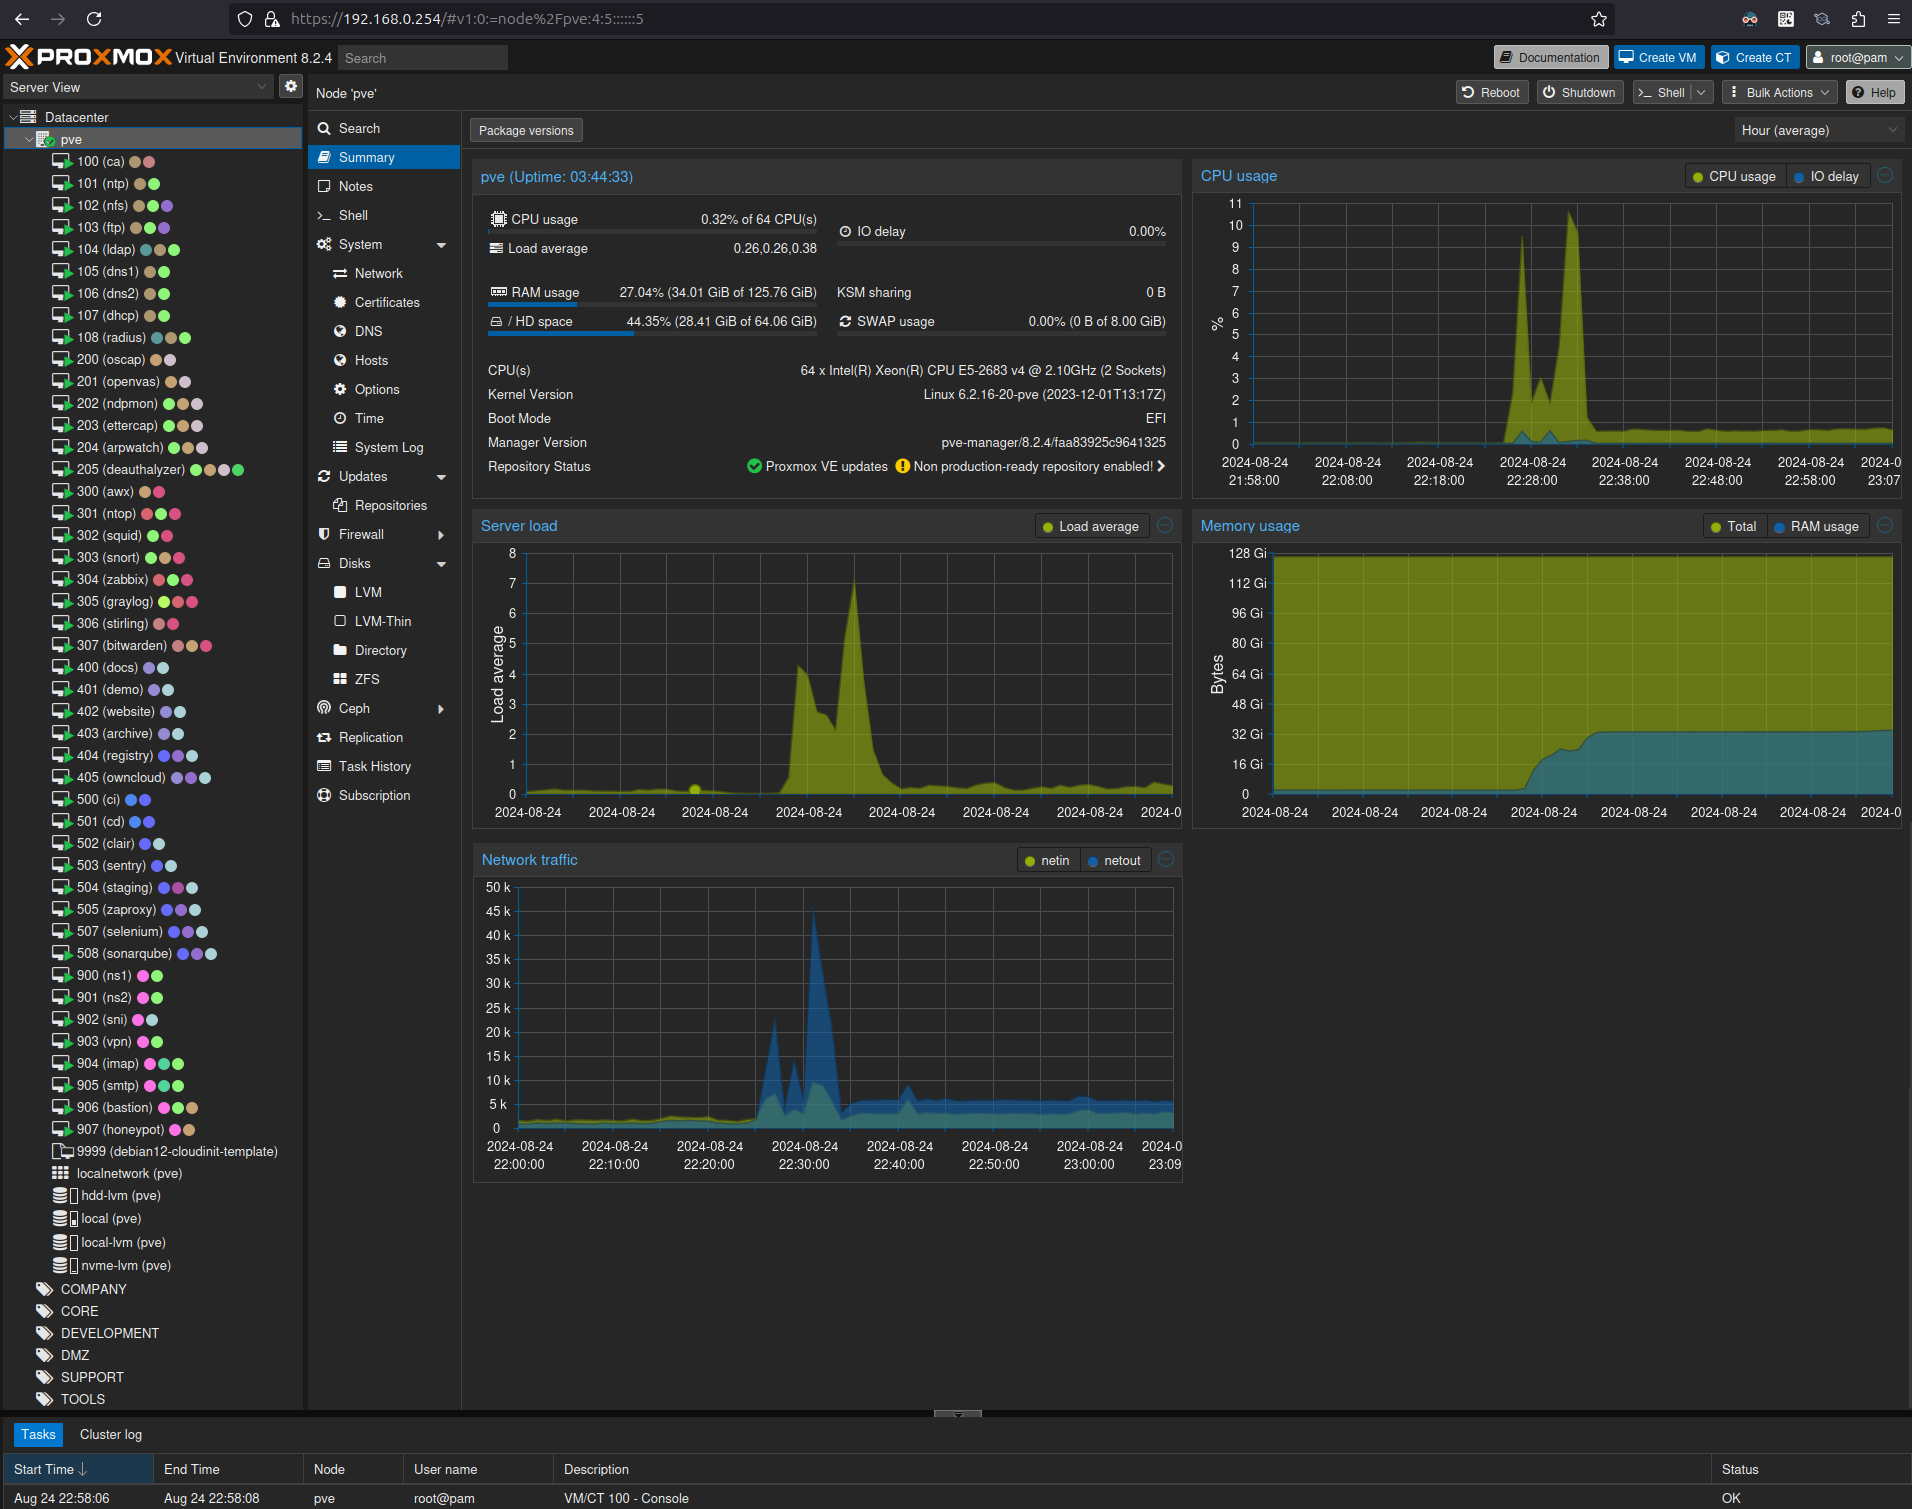Open server view settings gear
The image size is (1912, 1509).
291,87
